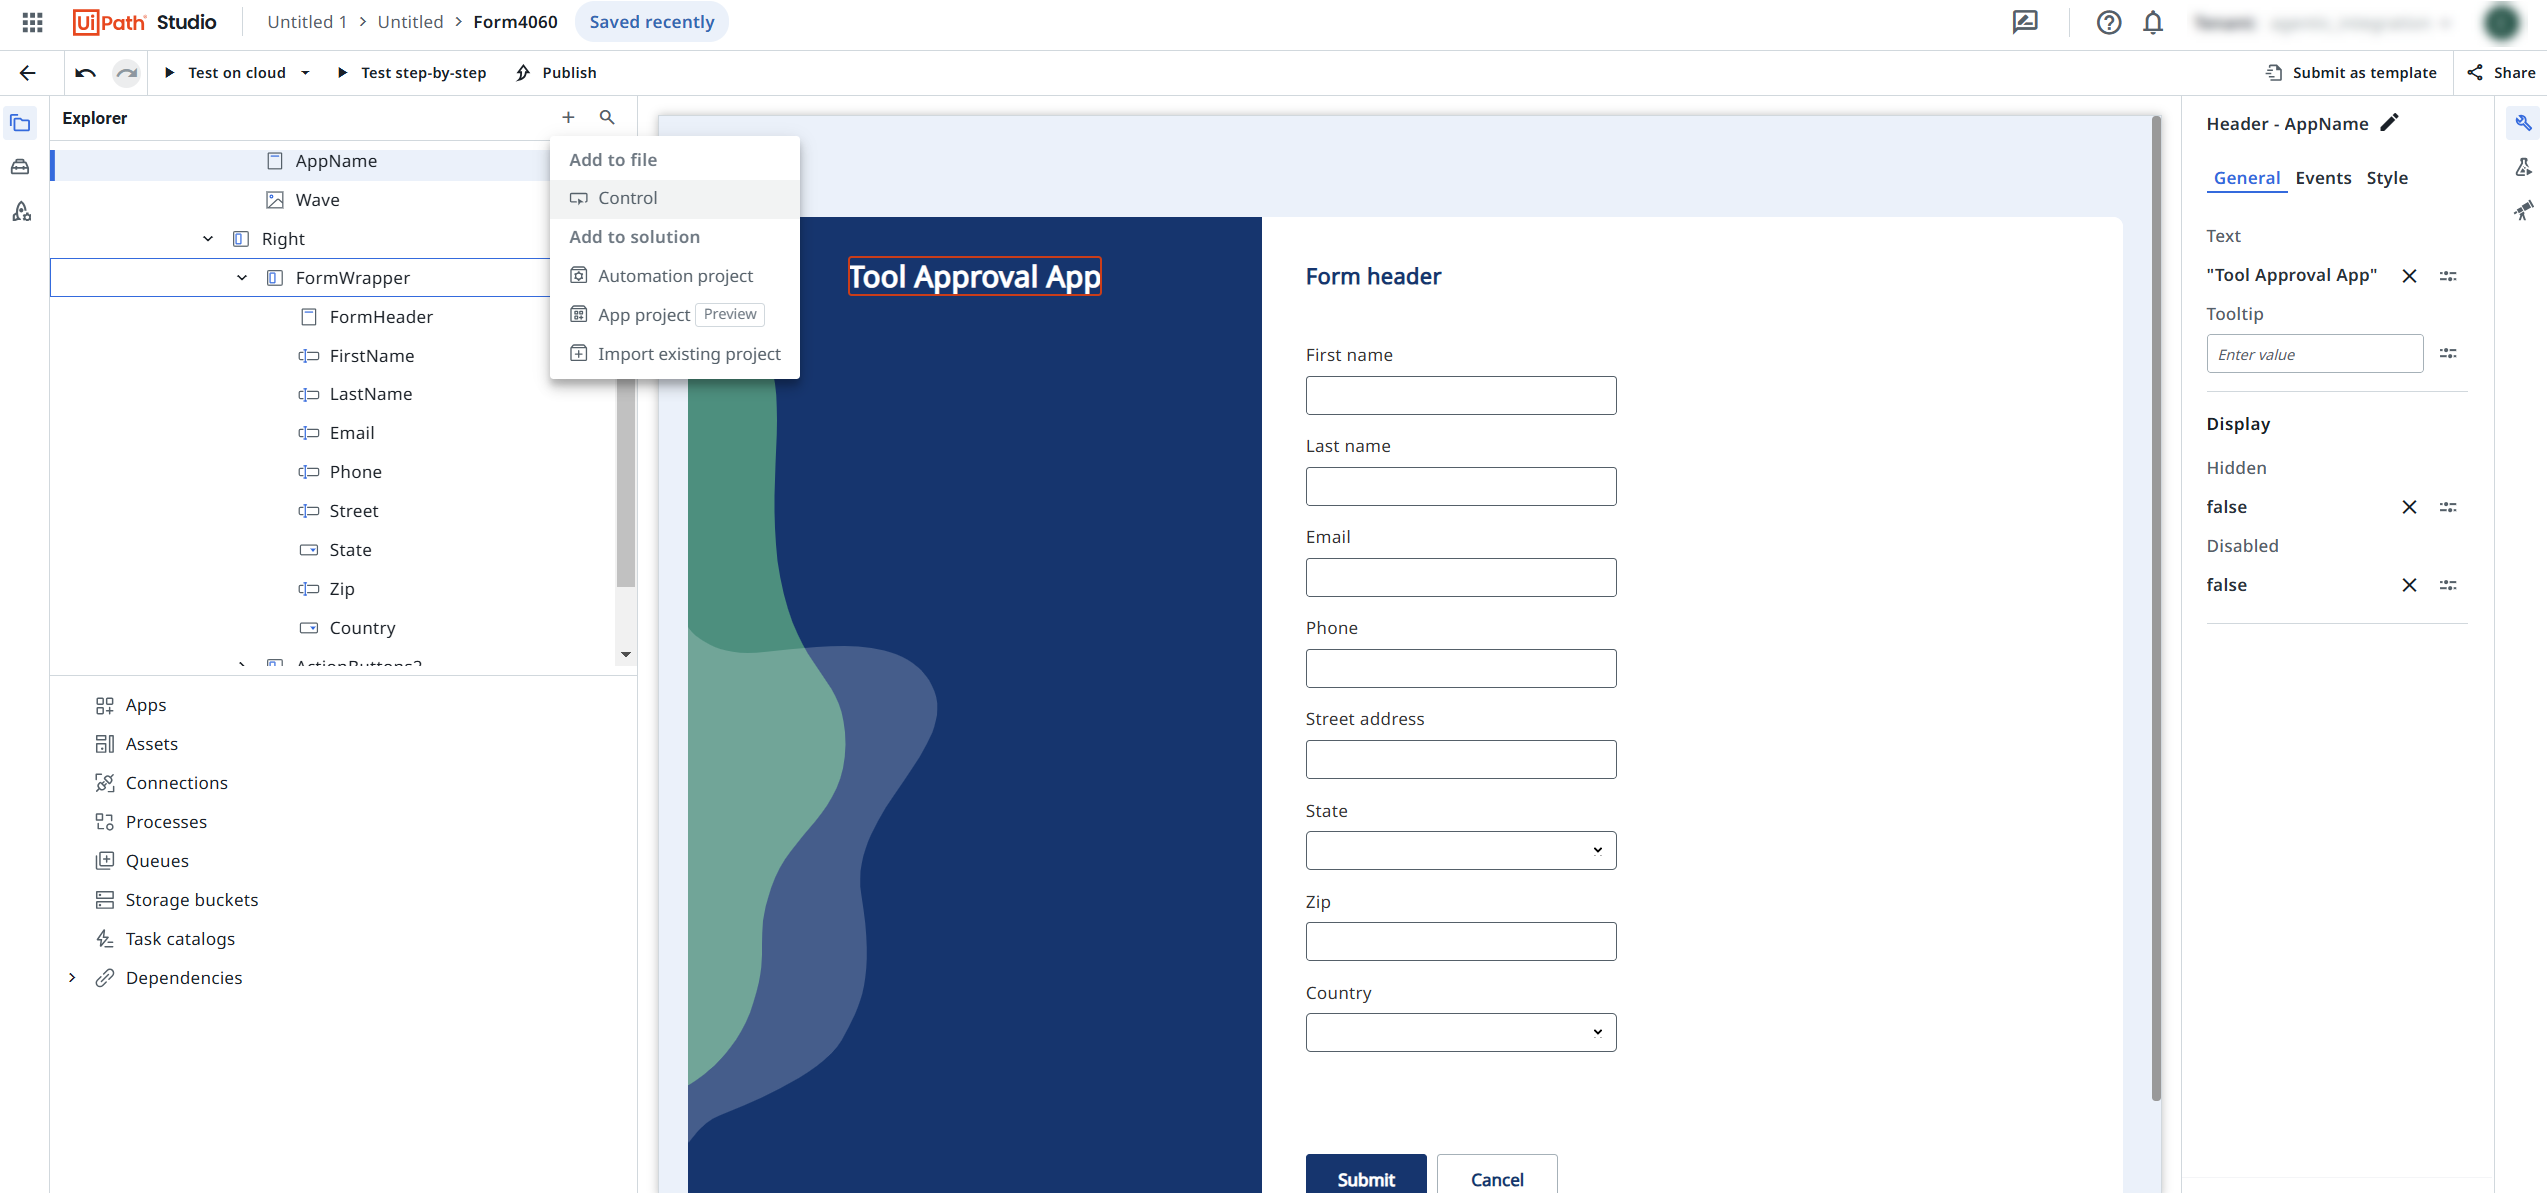The height and width of the screenshot is (1193, 2547).
Task: Click the Email input field
Action: (1460, 577)
